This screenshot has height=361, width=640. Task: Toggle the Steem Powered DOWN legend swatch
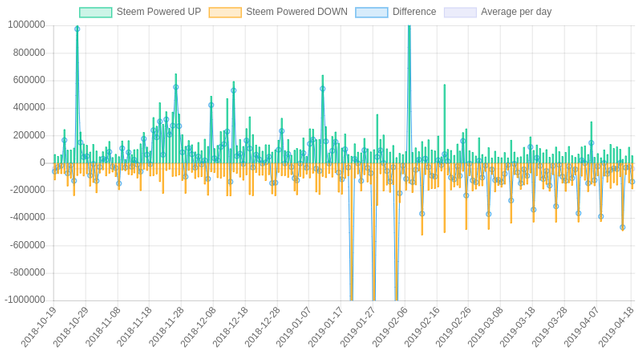(225, 12)
